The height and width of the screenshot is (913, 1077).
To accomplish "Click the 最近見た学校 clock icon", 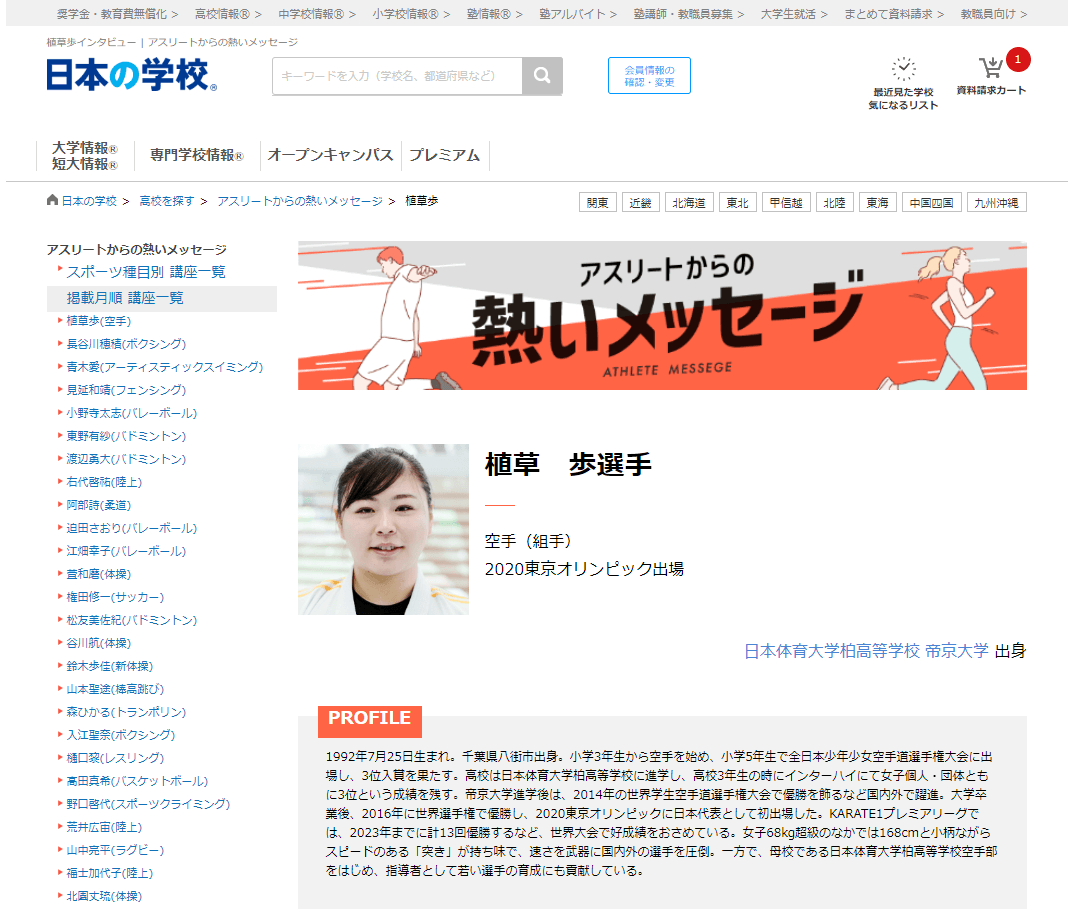I will (x=904, y=68).
